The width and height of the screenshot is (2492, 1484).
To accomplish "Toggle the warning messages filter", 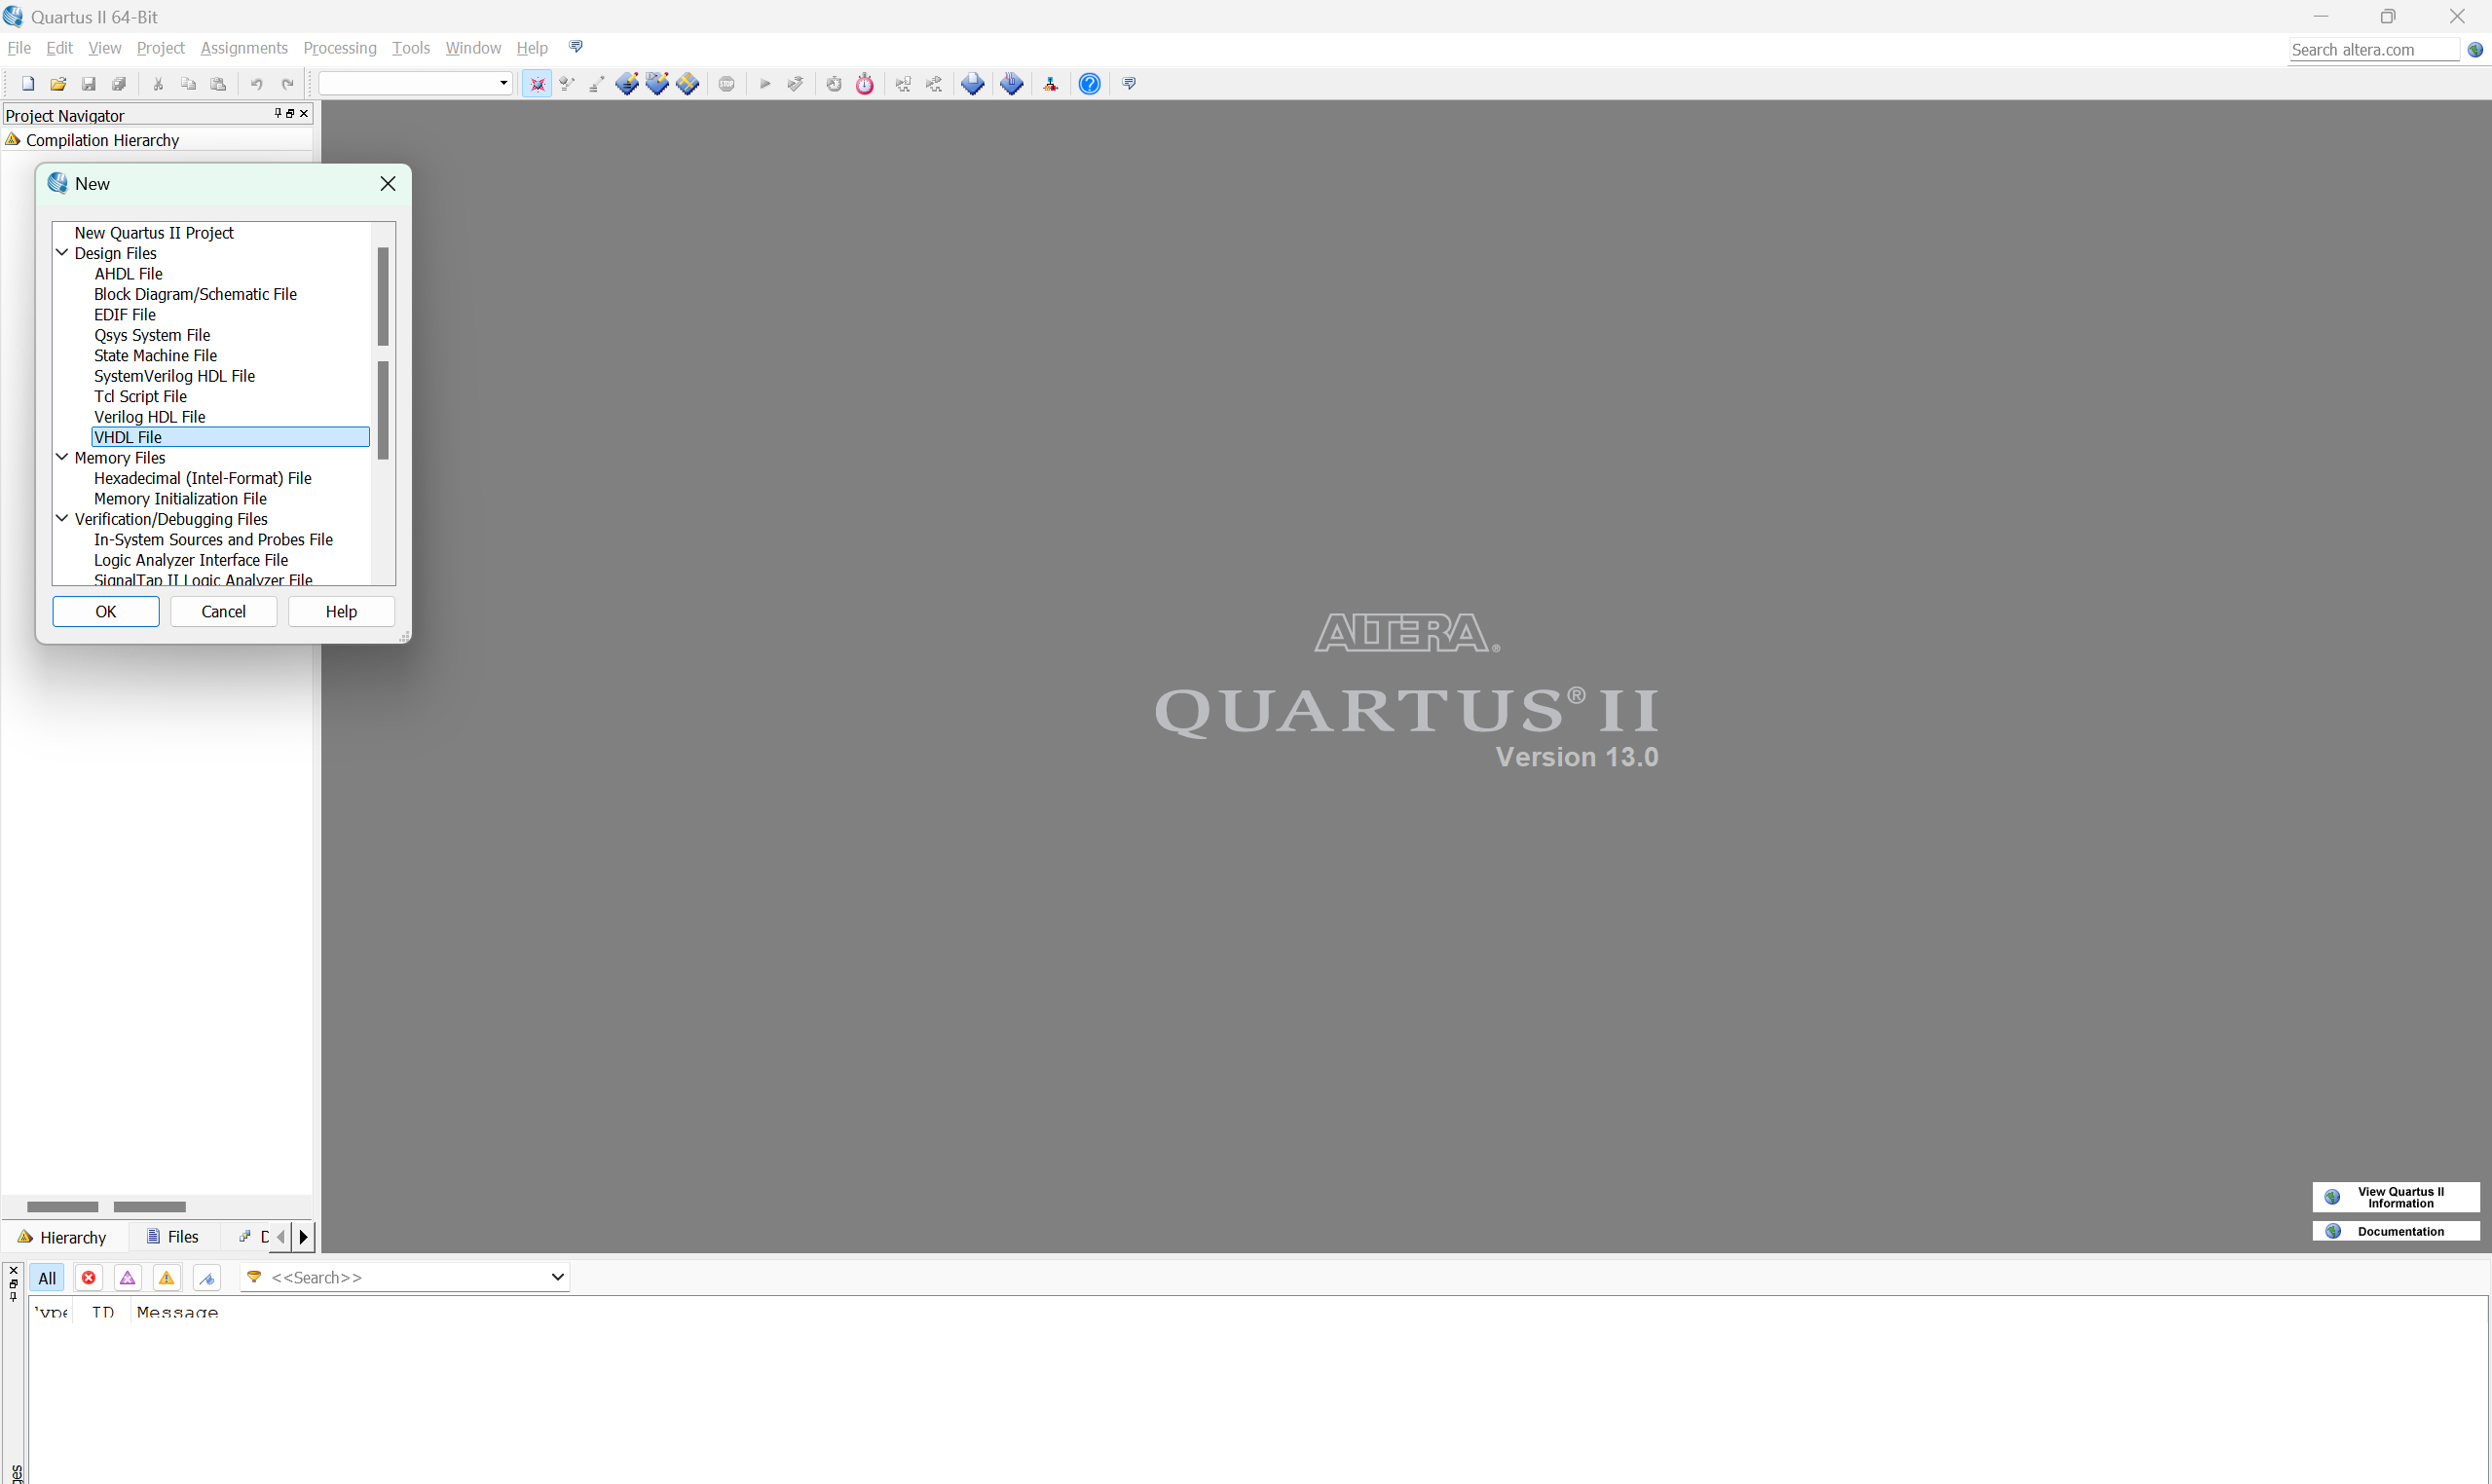I will click(x=167, y=1277).
